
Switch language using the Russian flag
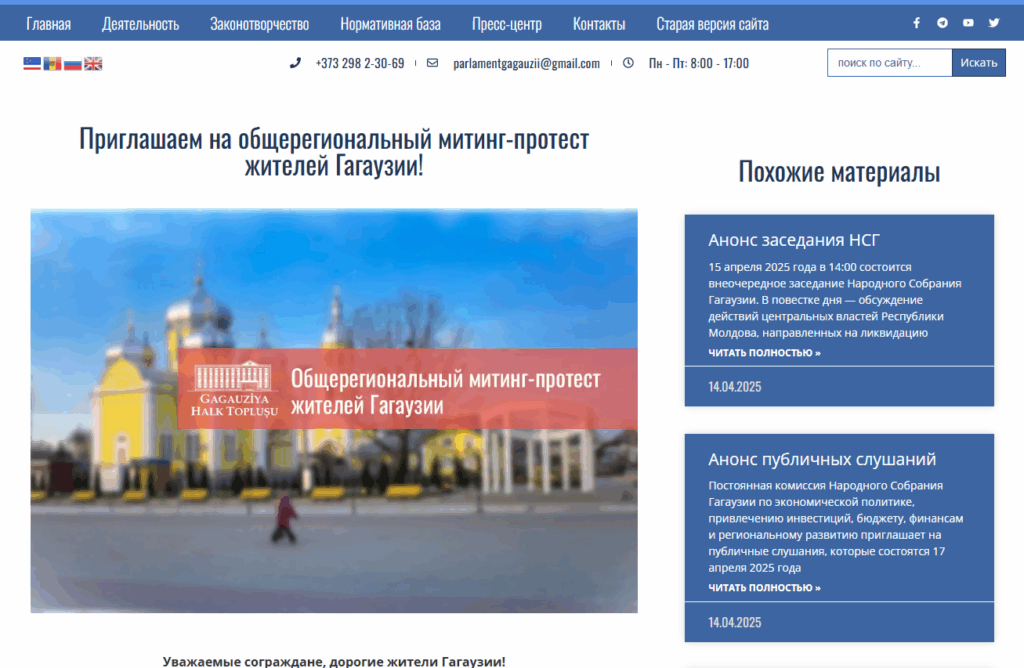(72, 63)
